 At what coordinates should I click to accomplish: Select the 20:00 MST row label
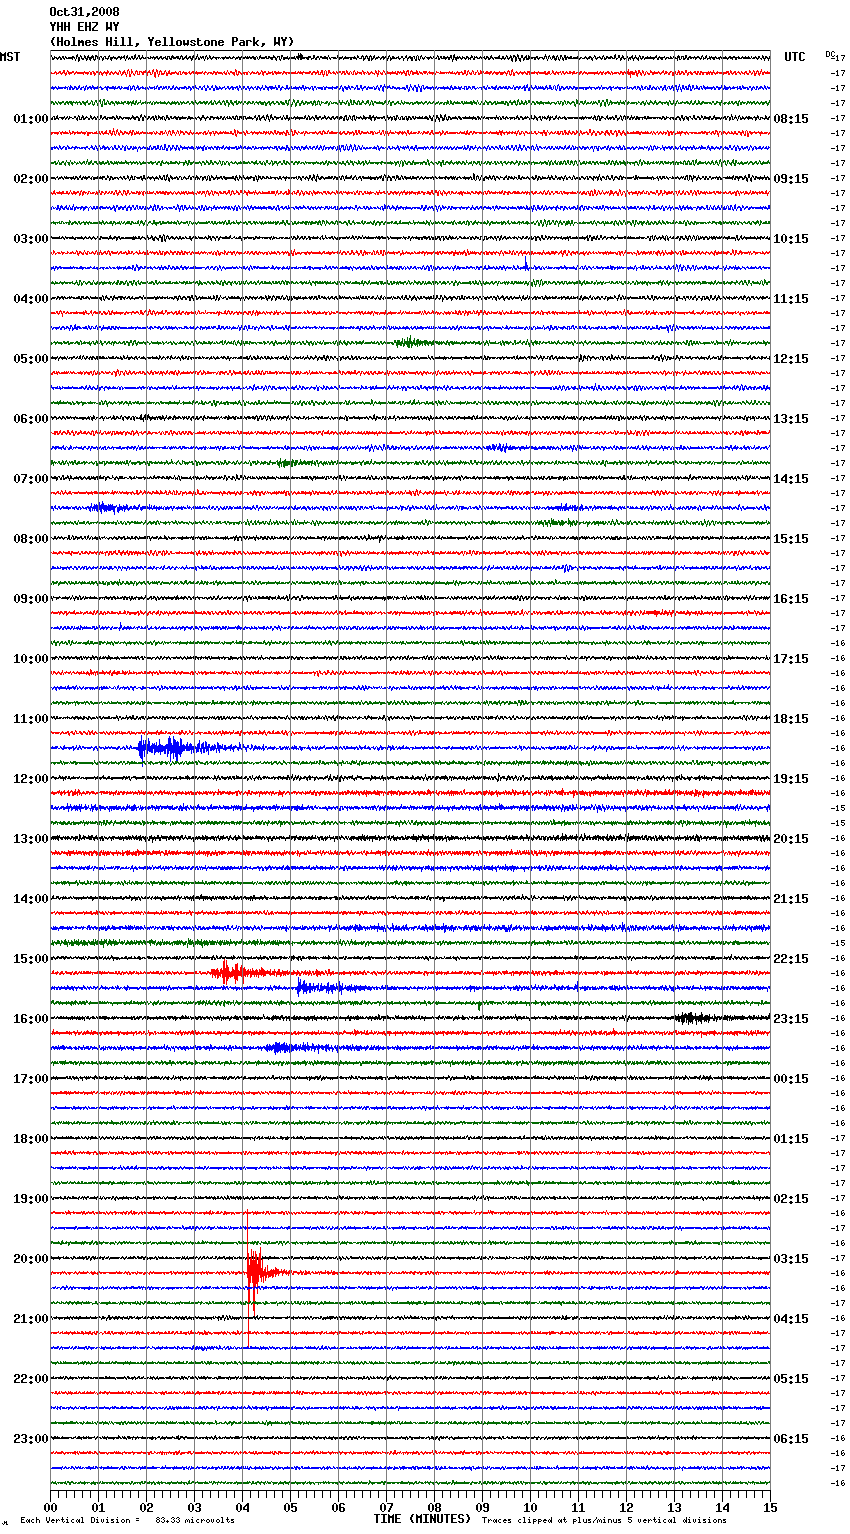point(31,1259)
